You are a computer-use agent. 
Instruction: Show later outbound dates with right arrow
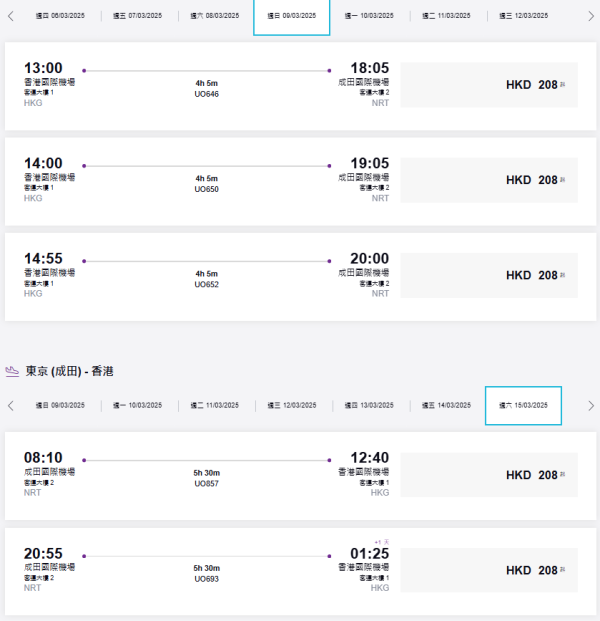(x=590, y=16)
